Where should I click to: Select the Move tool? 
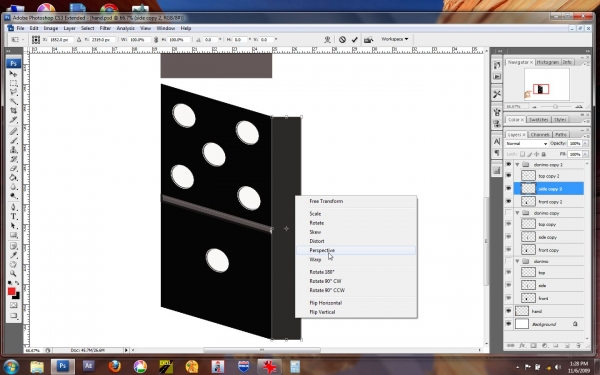click(x=13, y=73)
